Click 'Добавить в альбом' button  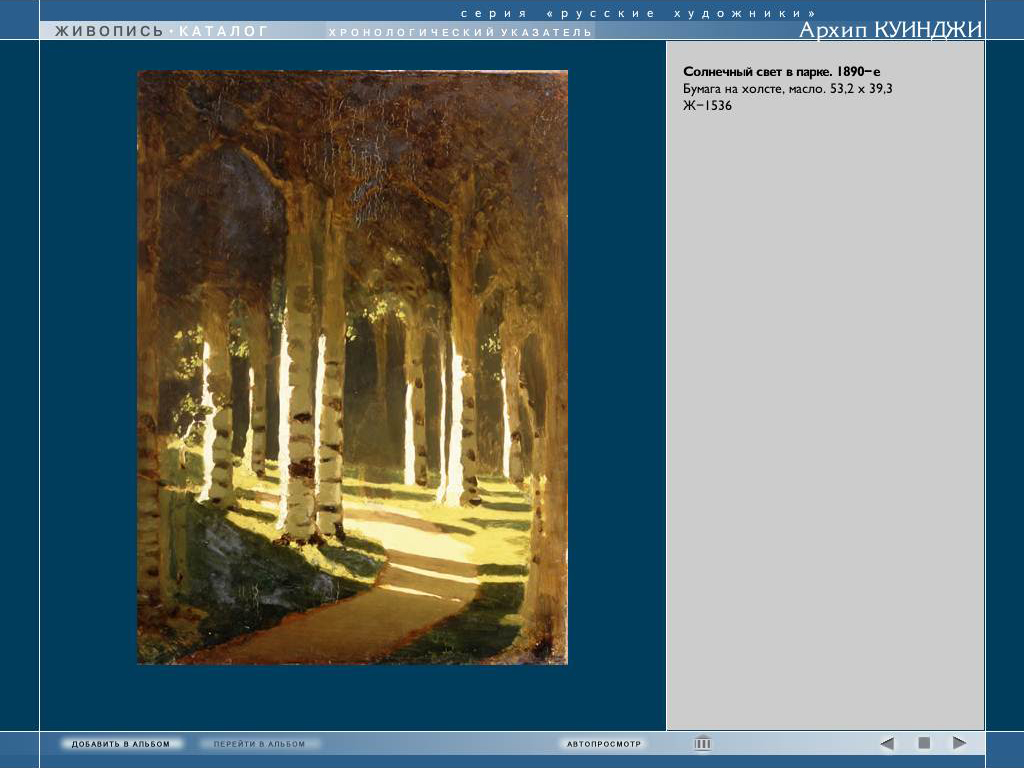click(x=122, y=744)
